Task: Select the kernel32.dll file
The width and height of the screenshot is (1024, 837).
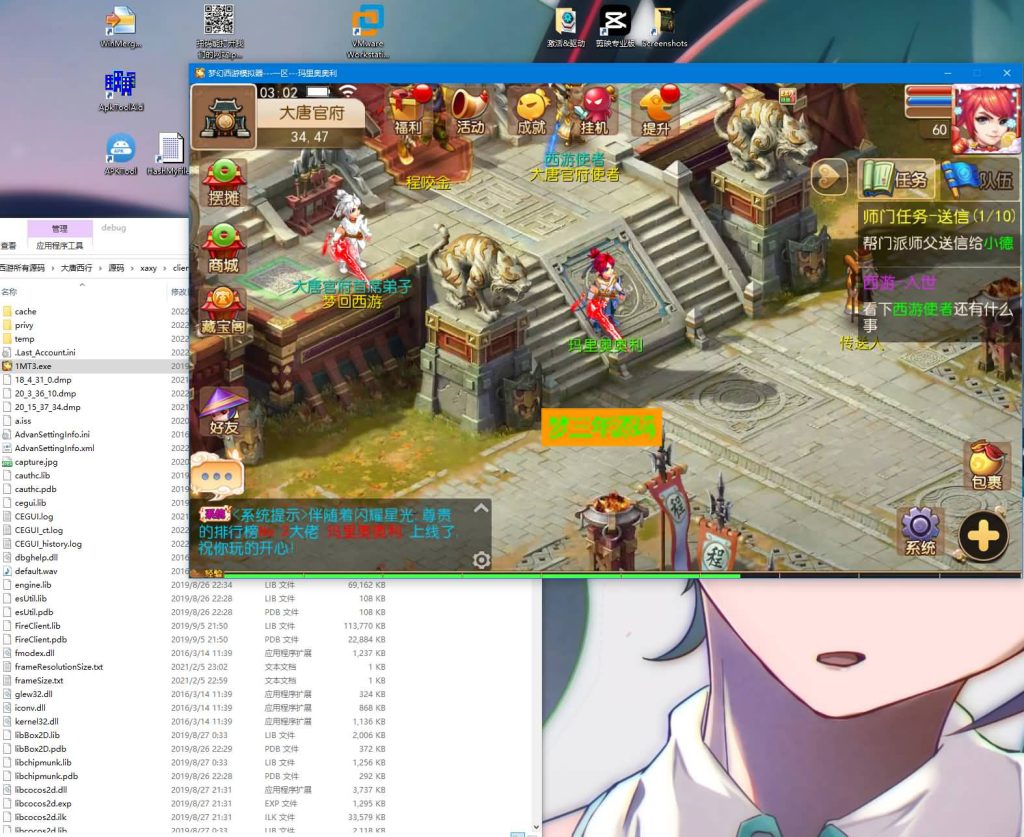Action: click(x=37, y=721)
